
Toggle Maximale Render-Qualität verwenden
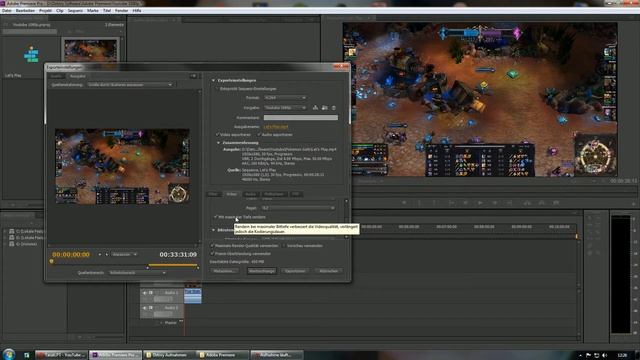tap(212, 246)
